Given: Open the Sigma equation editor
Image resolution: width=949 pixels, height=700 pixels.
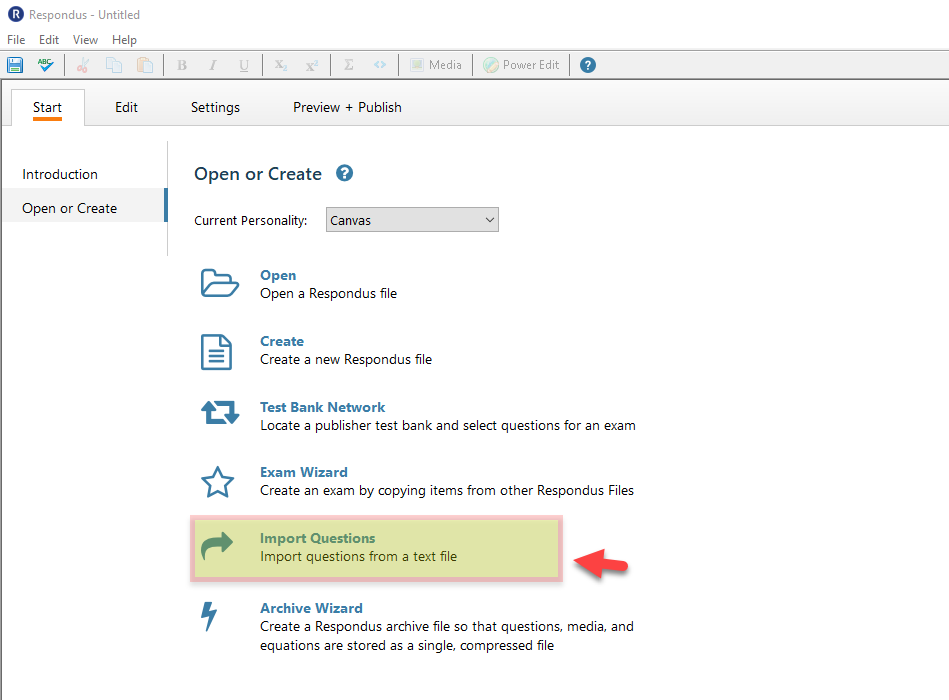Looking at the screenshot, I should pyautogui.click(x=349, y=65).
